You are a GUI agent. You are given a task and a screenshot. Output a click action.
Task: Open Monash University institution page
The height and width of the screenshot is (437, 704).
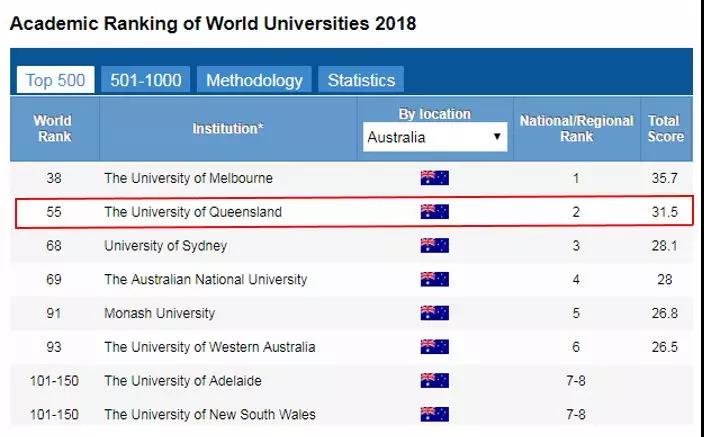pos(159,313)
